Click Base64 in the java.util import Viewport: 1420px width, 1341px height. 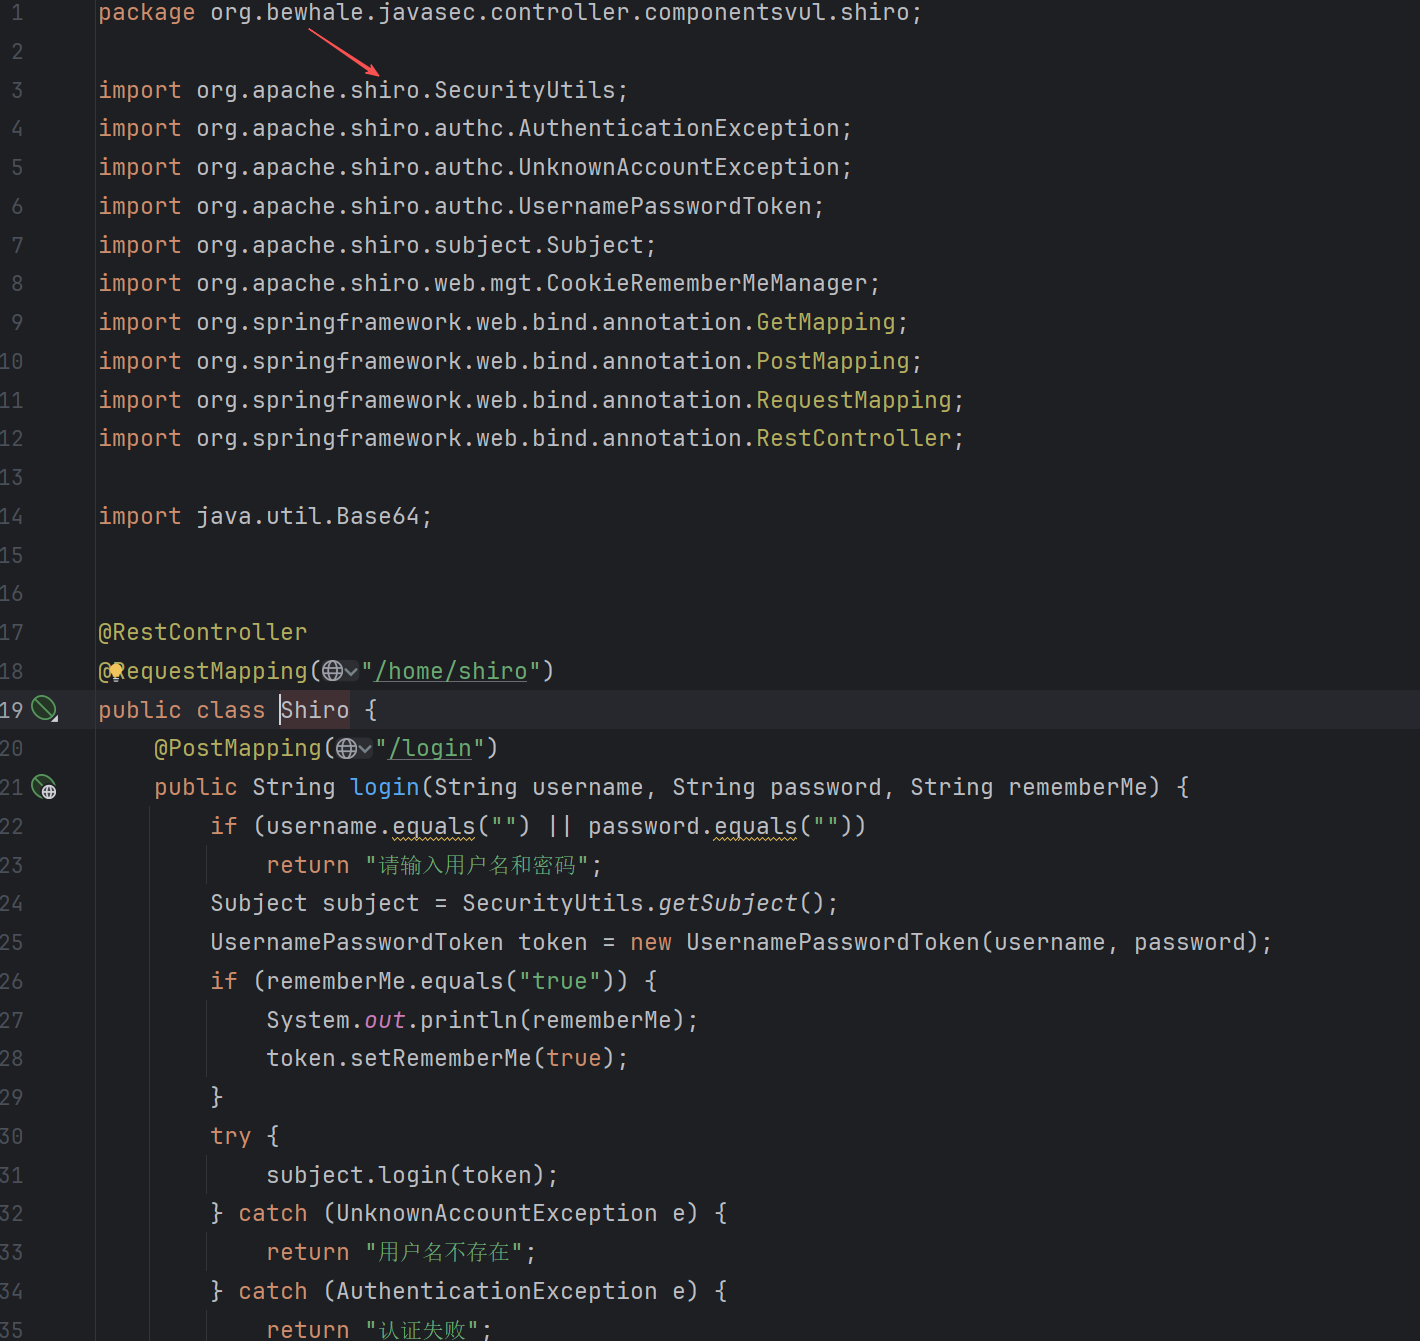coord(378,516)
